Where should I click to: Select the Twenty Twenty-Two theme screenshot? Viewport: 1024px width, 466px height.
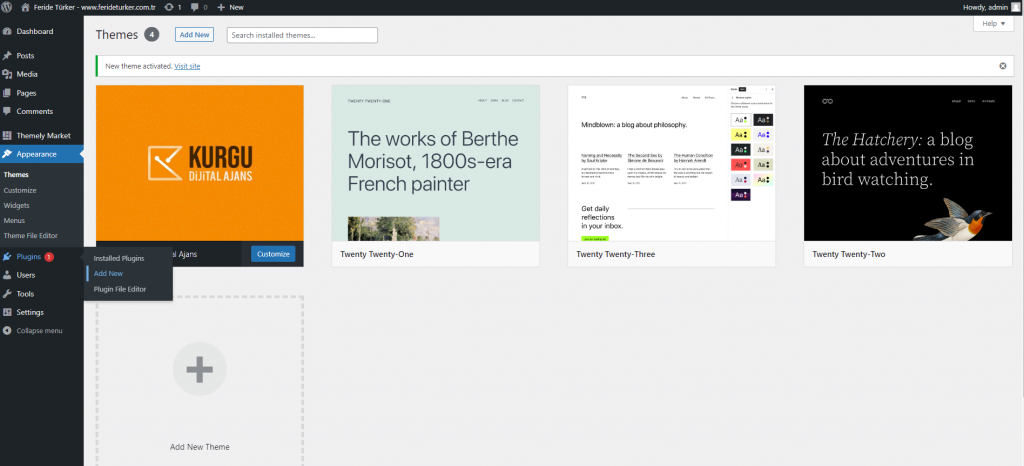click(x=908, y=163)
